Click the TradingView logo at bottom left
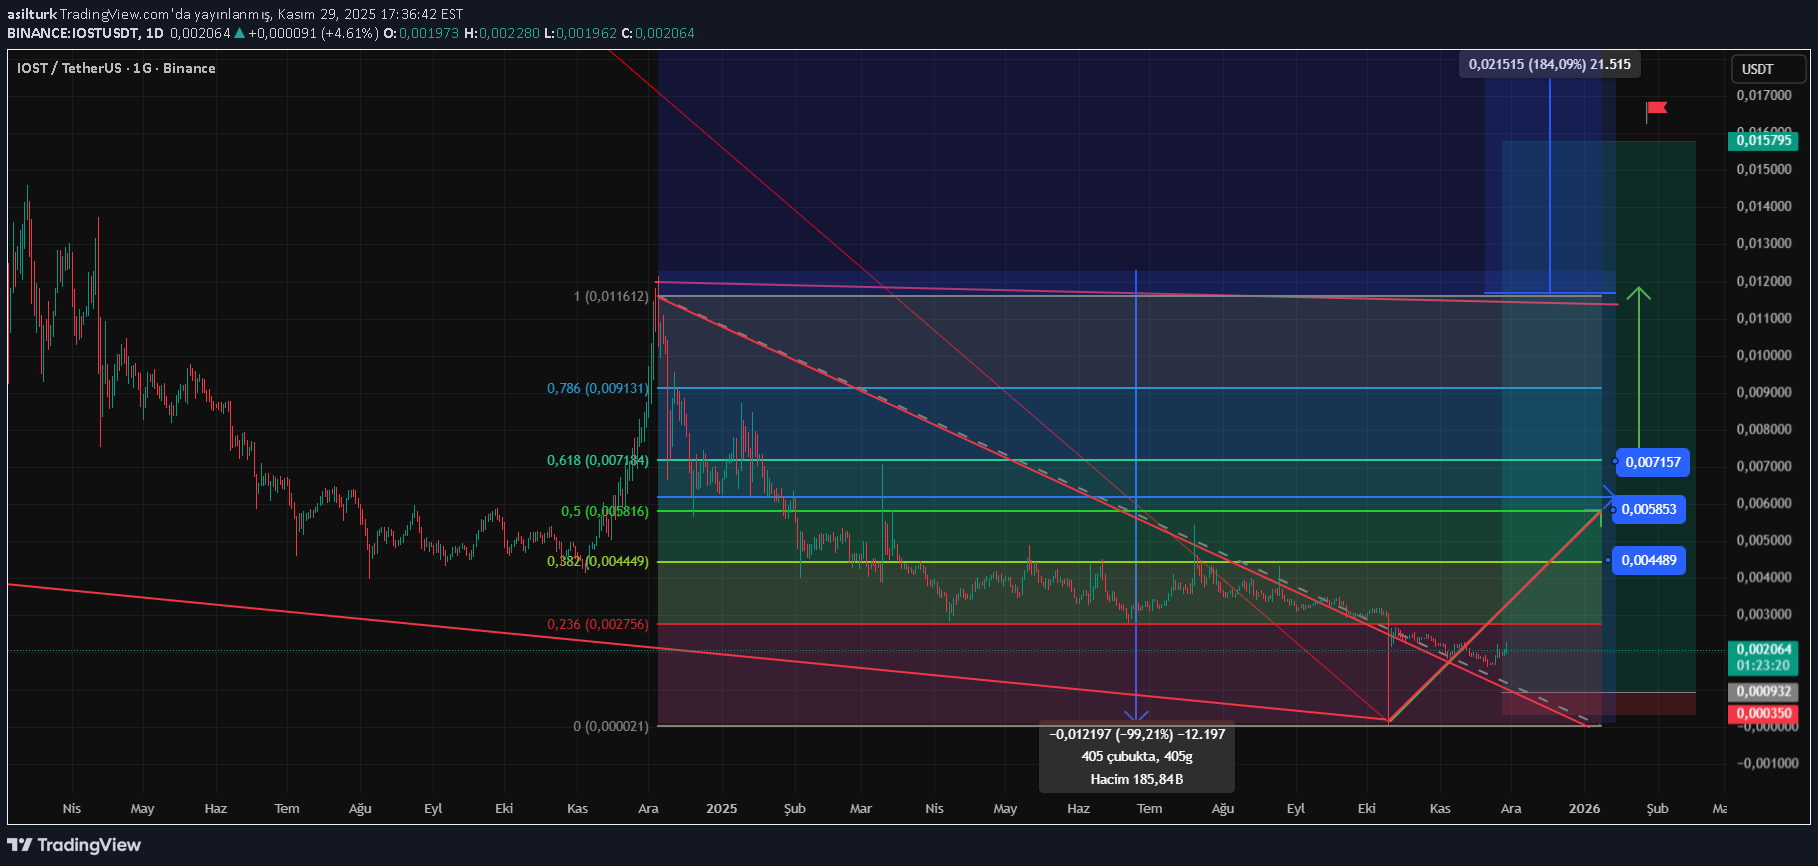The image size is (1818, 866). click(76, 845)
